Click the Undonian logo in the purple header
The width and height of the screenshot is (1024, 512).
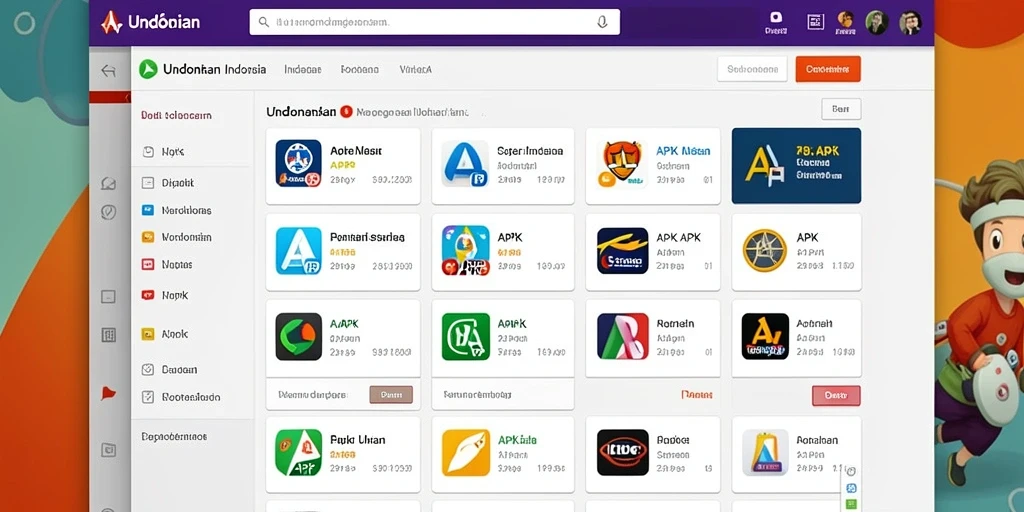point(150,22)
